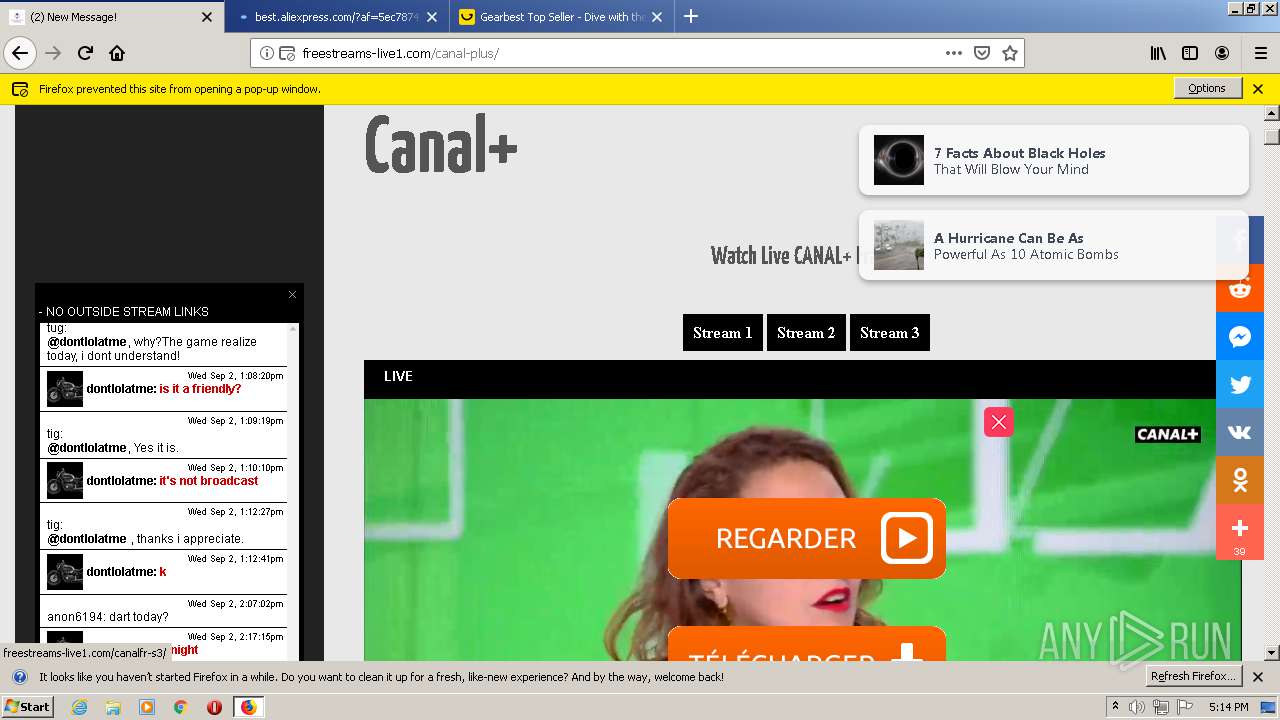The height and width of the screenshot is (720, 1280).
Task: Close the pink X on the video overlay
Action: tap(999, 422)
